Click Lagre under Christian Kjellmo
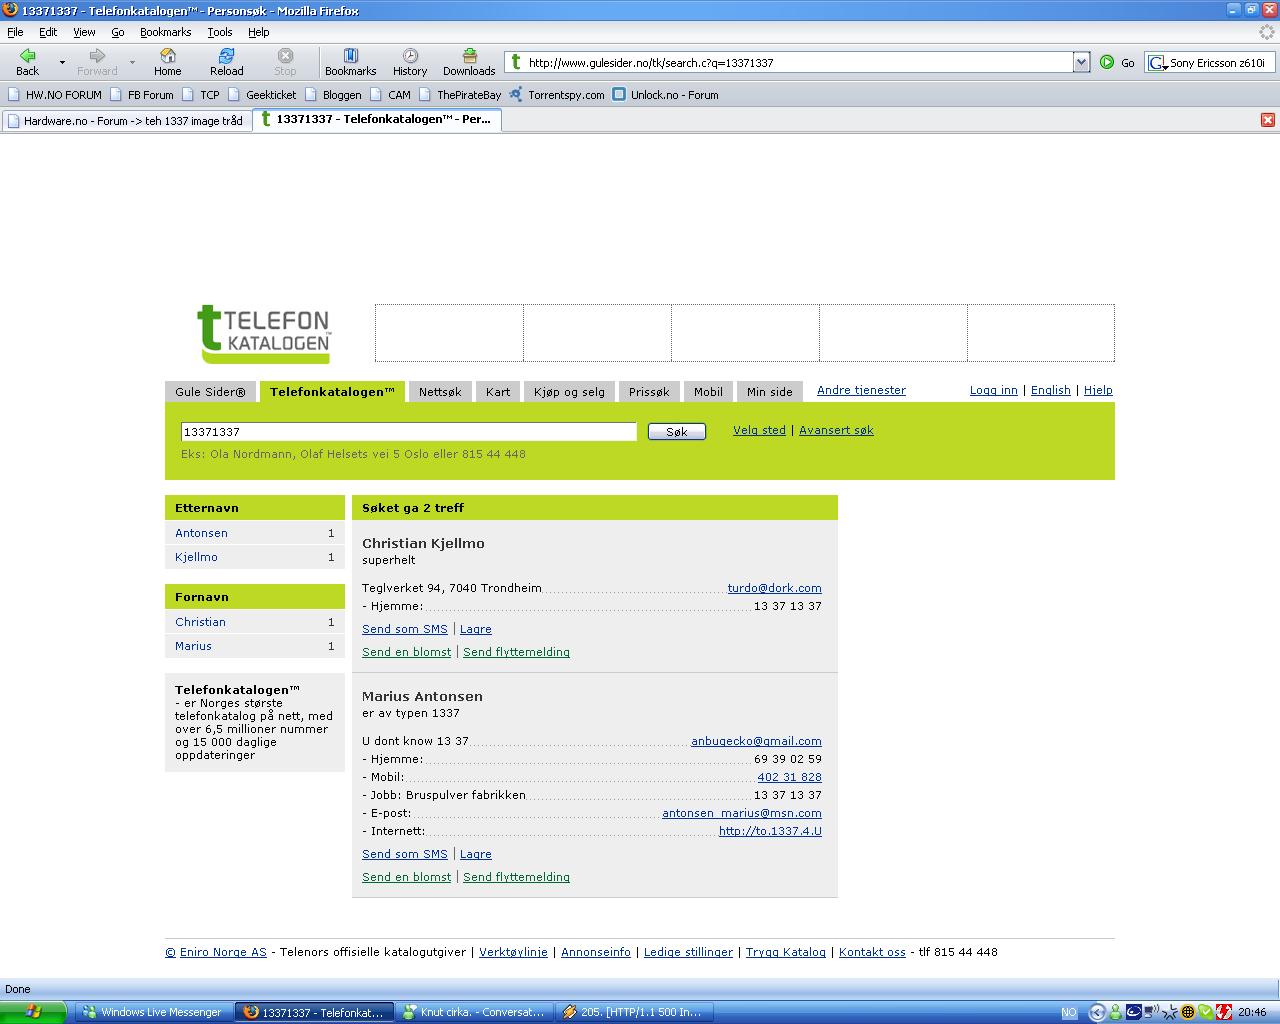This screenshot has height=1024, width=1280. point(475,629)
